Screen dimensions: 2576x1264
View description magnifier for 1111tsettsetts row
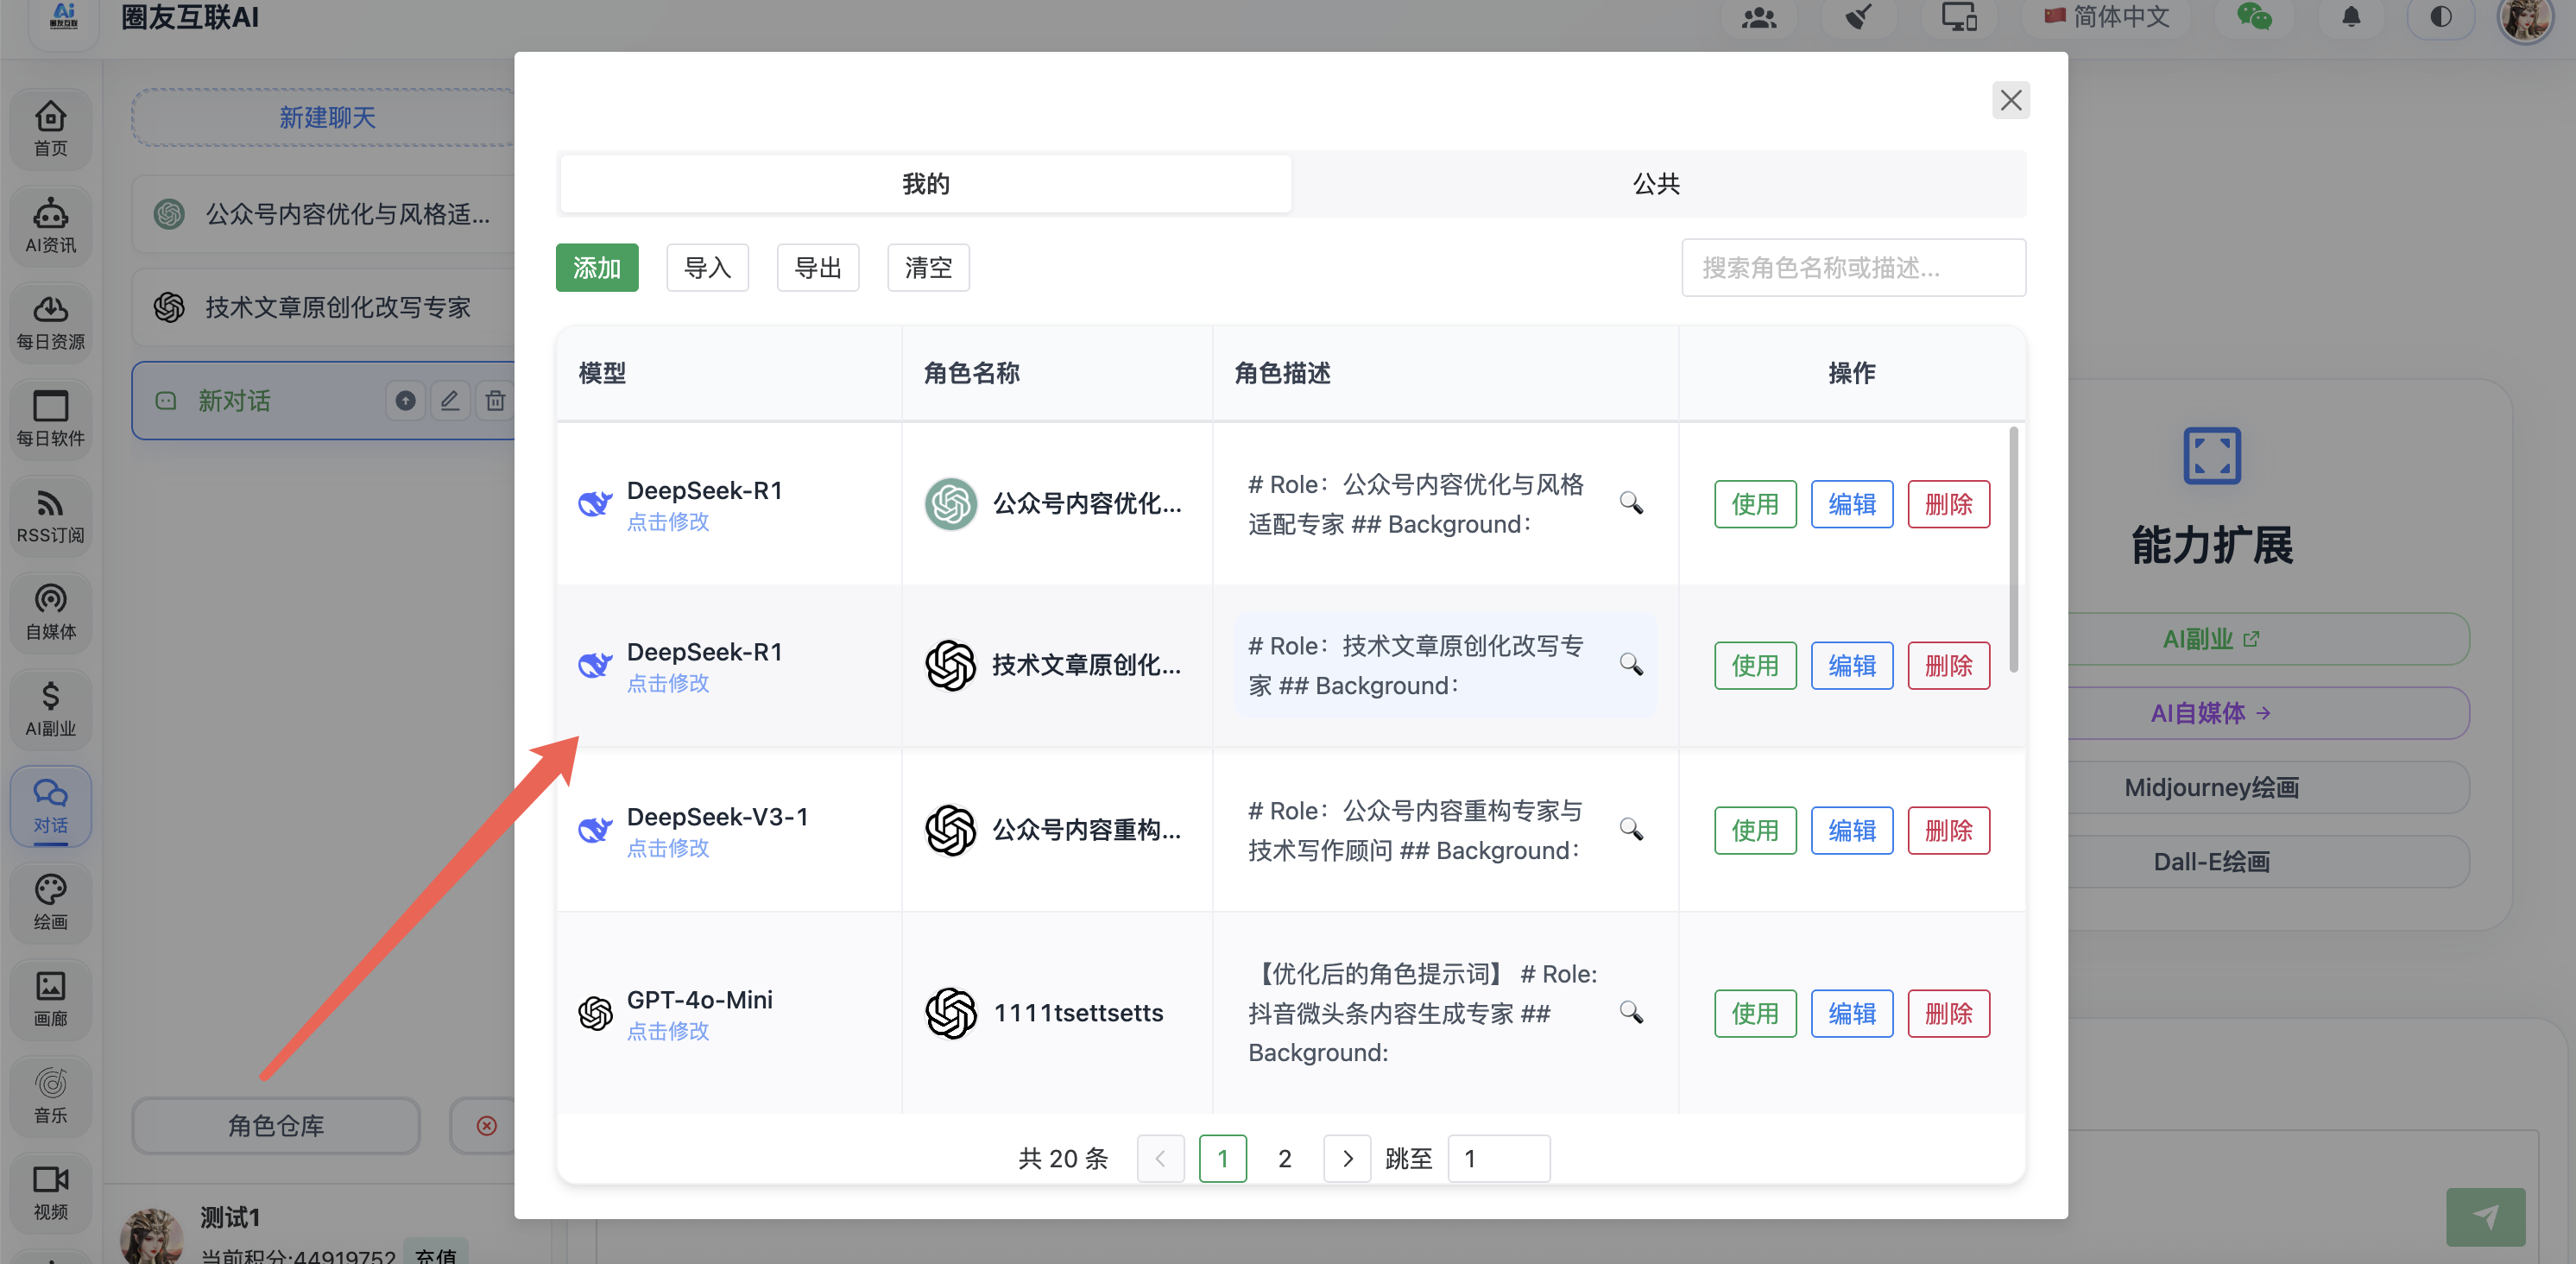click(x=1631, y=1013)
